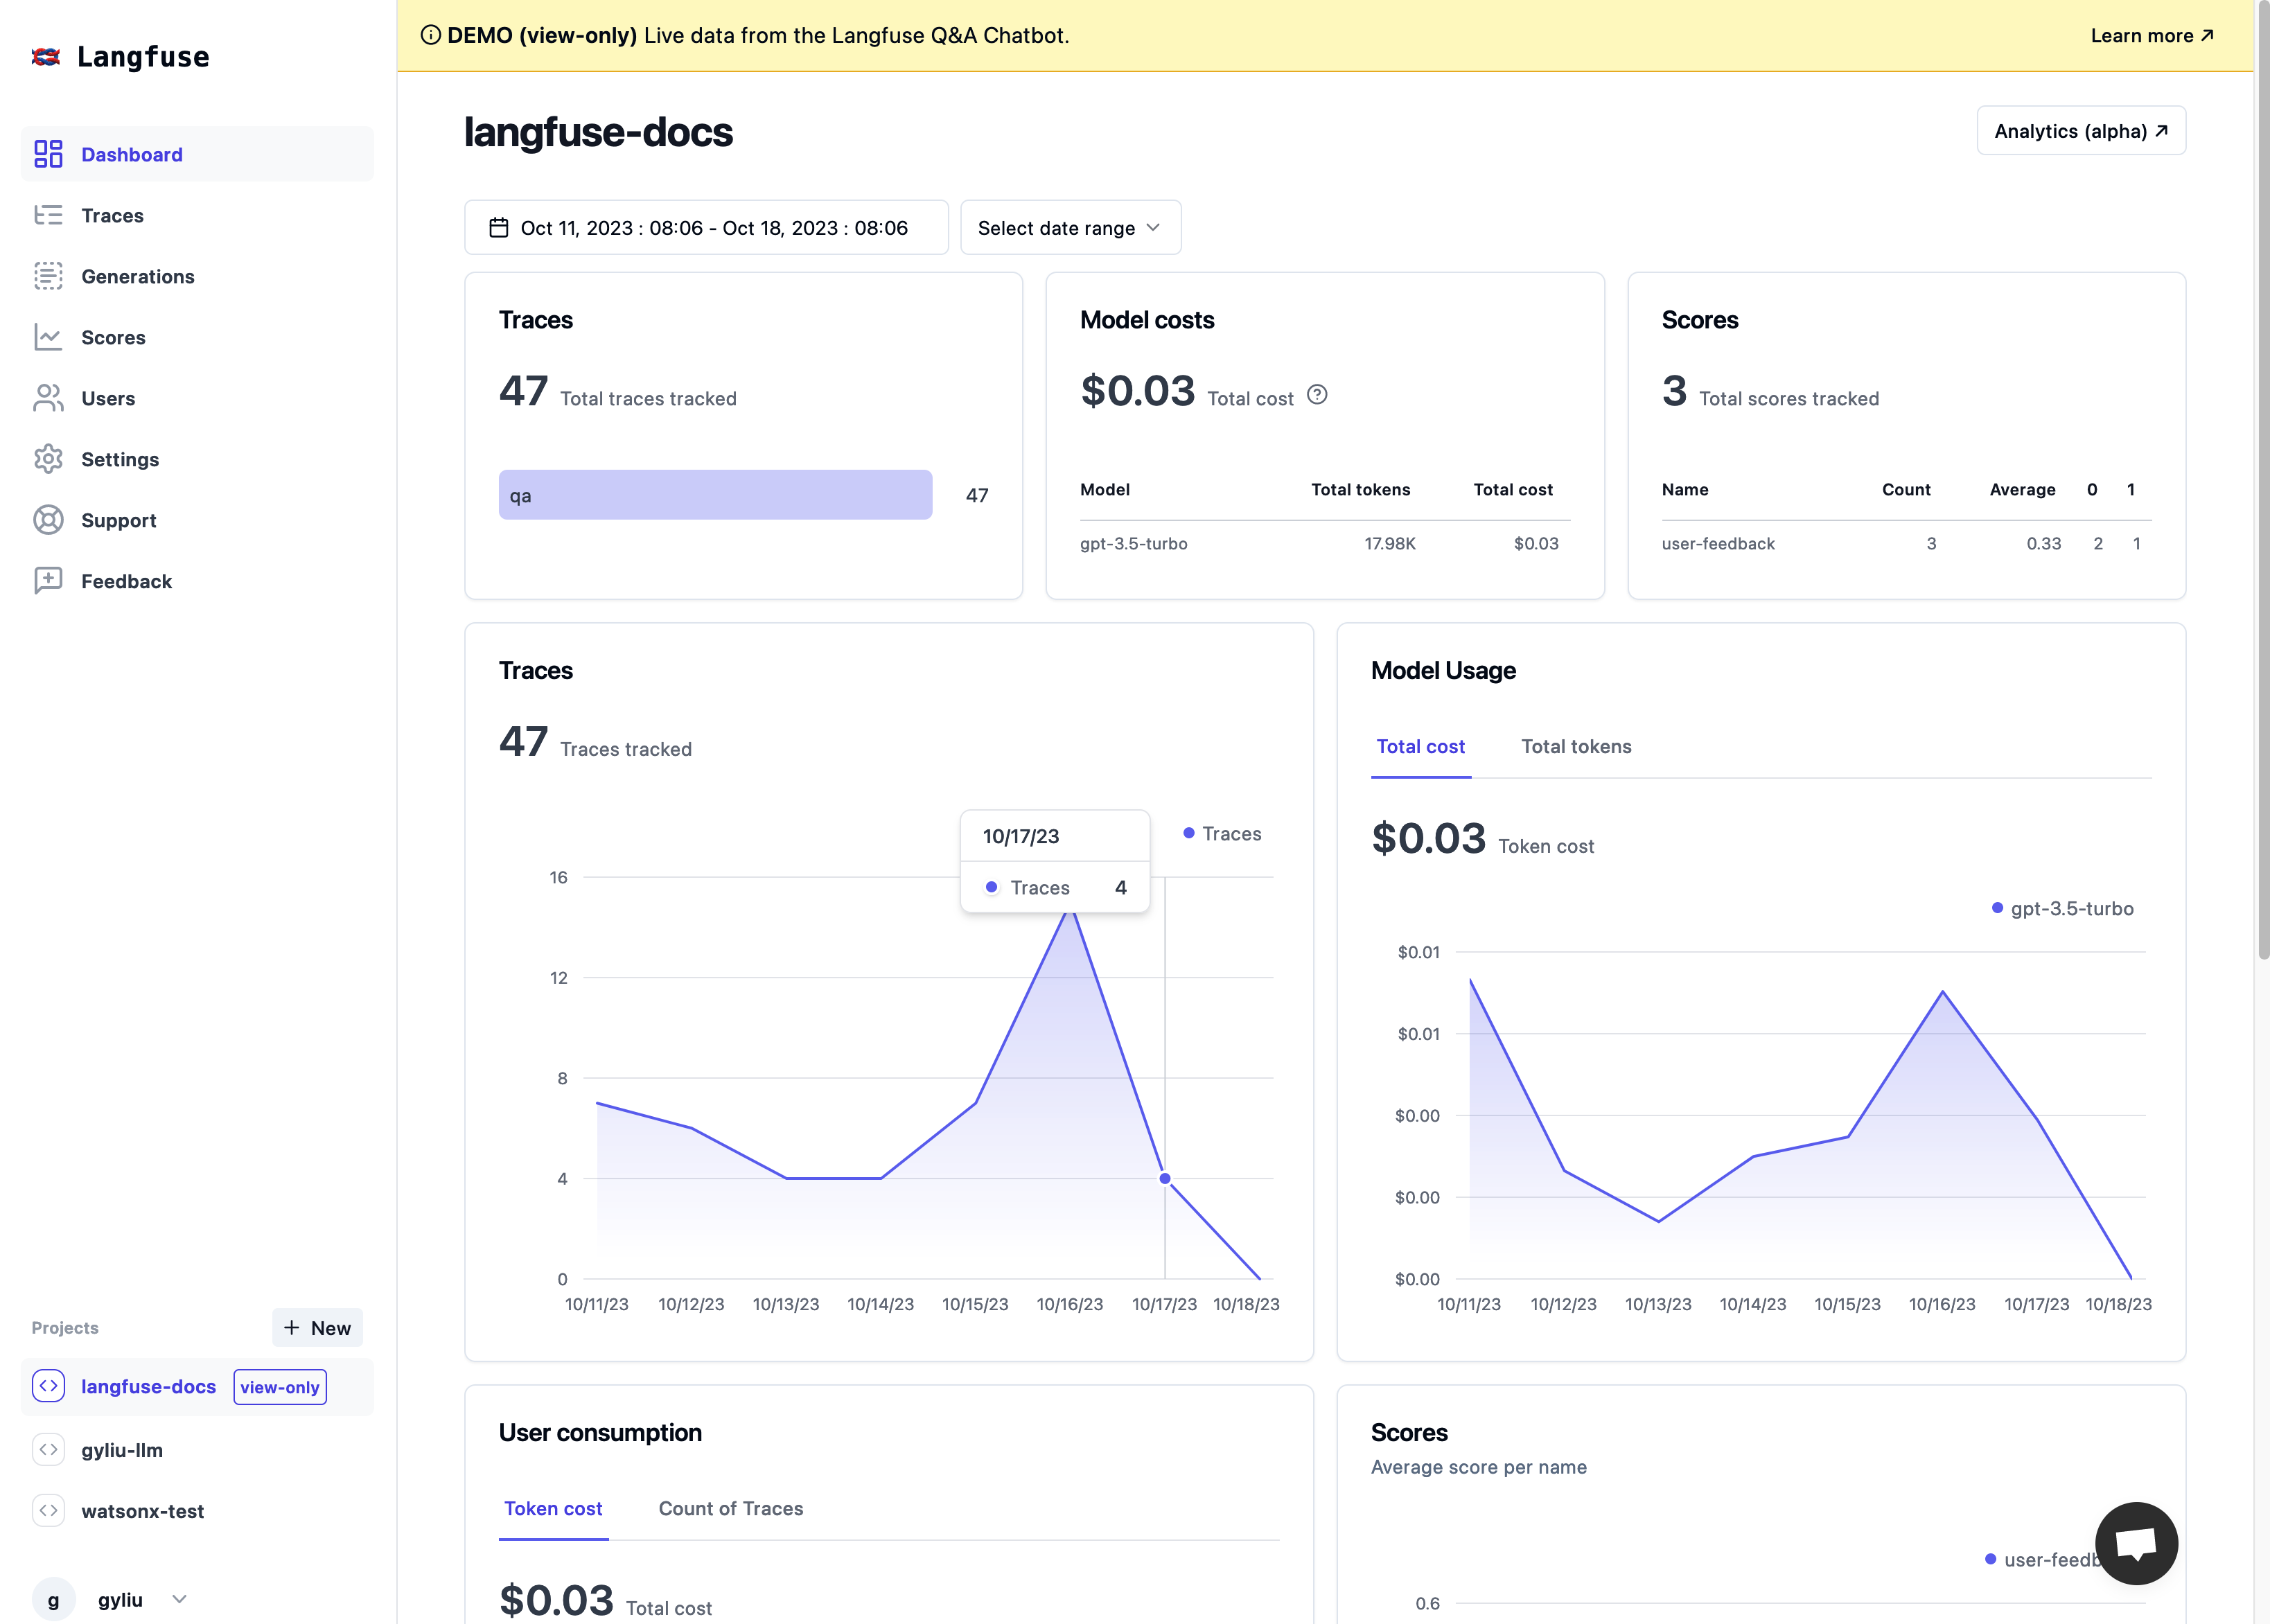Click the 17.98K total tokens value
This screenshot has width=2270, height=1624.
click(x=1390, y=543)
